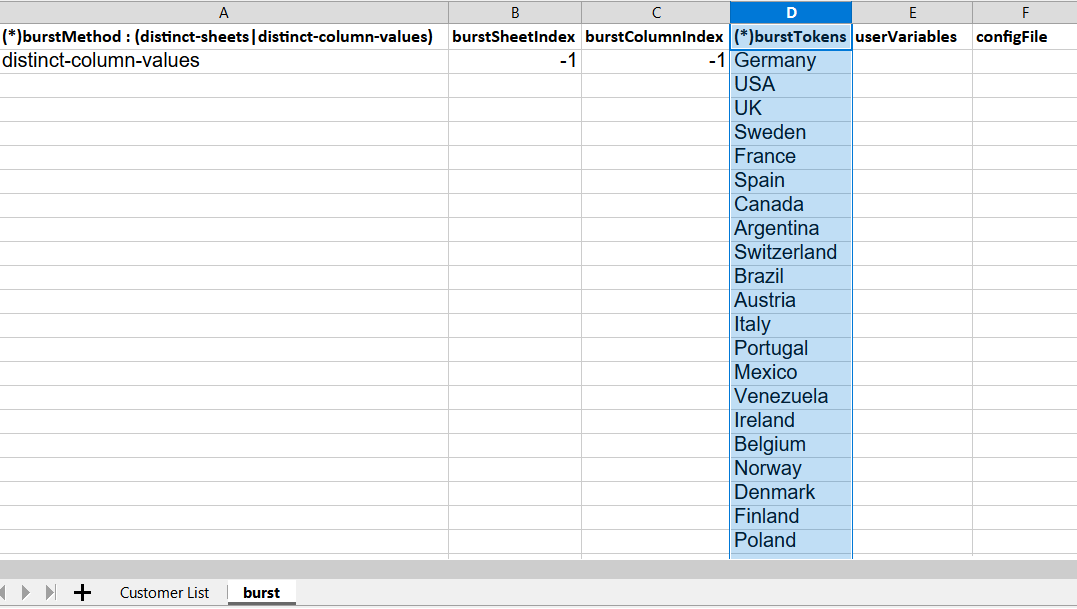This screenshot has width=1077, height=609.
Task: Select the Ireland cell
Action: coord(791,422)
